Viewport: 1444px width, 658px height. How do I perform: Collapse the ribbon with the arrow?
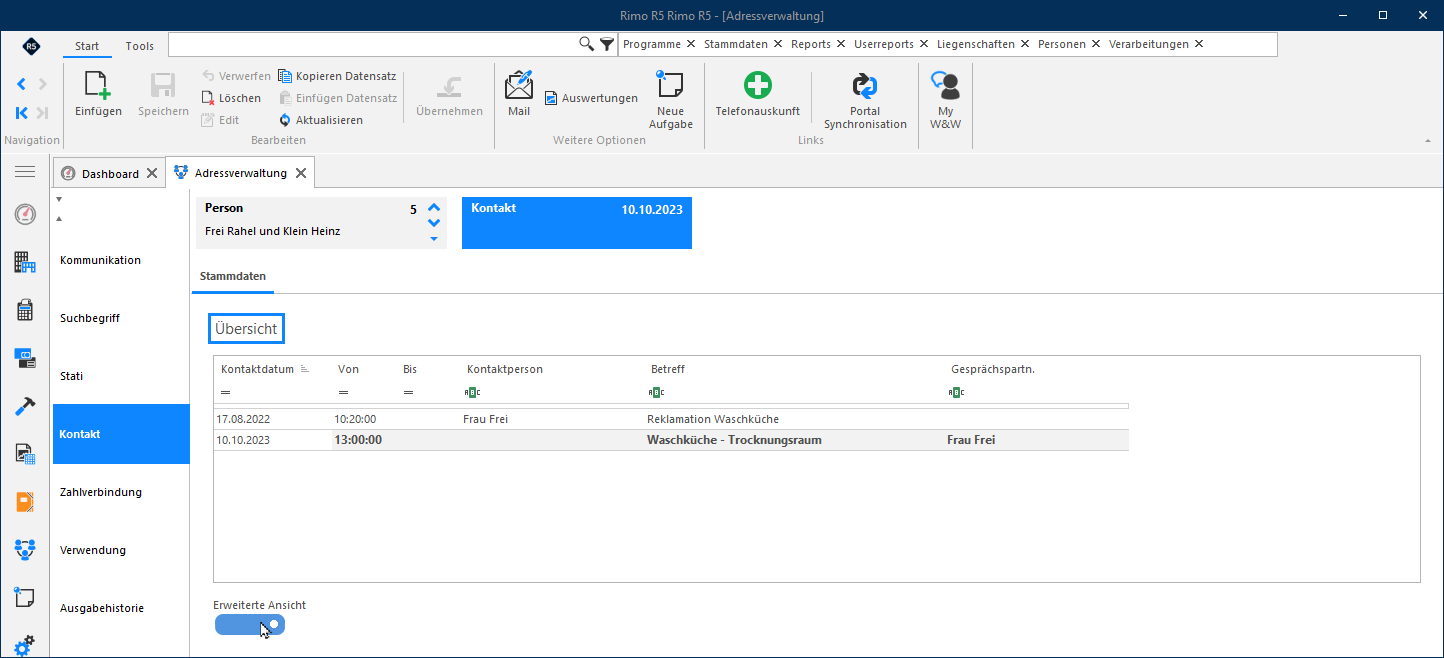tap(1427, 141)
